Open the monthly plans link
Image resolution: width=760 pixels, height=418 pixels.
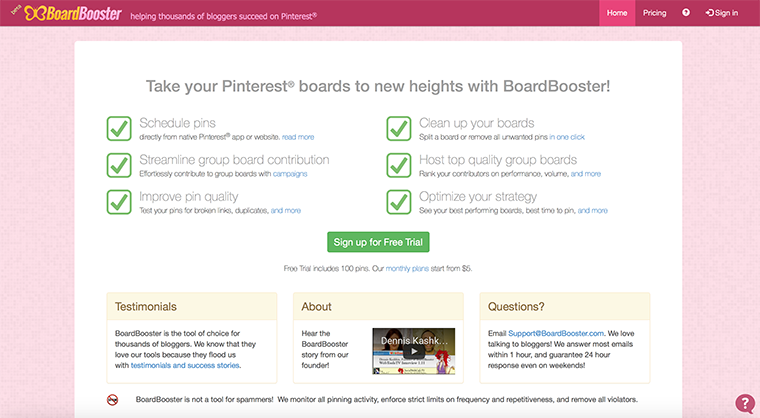(x=407, y=269)
